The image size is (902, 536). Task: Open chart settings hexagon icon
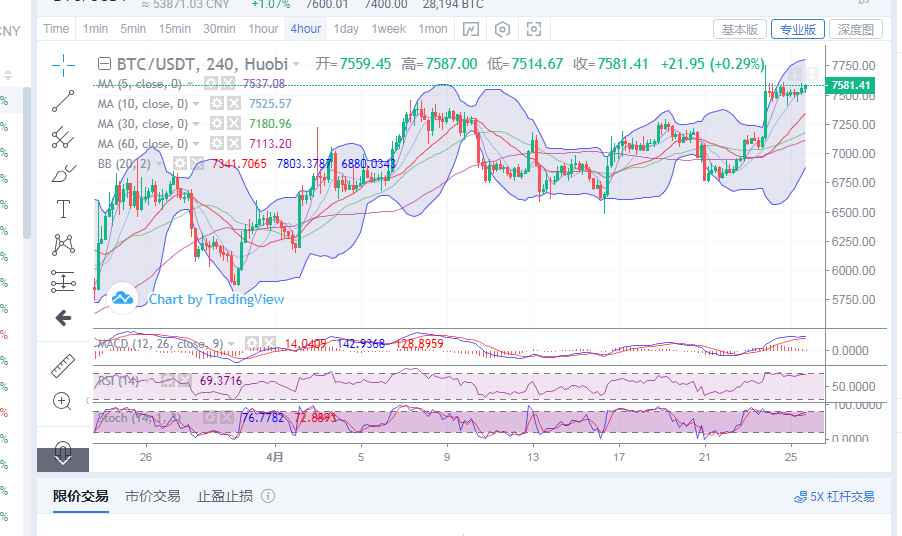[x=502, y=29]
